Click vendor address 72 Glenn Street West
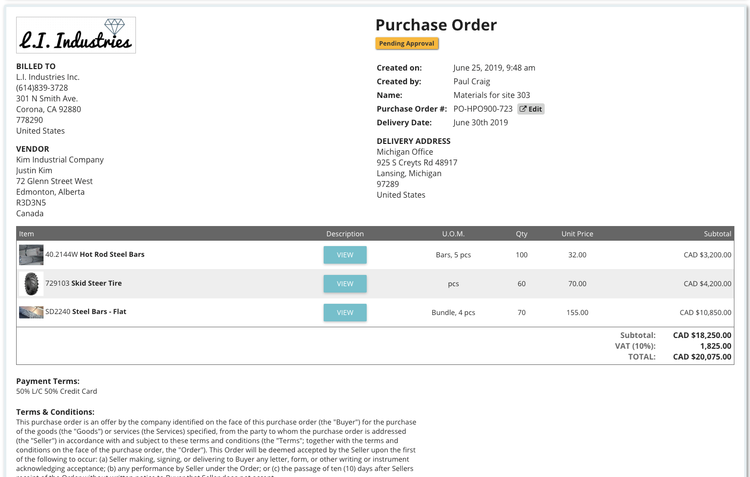This screenshot has width=750, height=477. (55, 181)
